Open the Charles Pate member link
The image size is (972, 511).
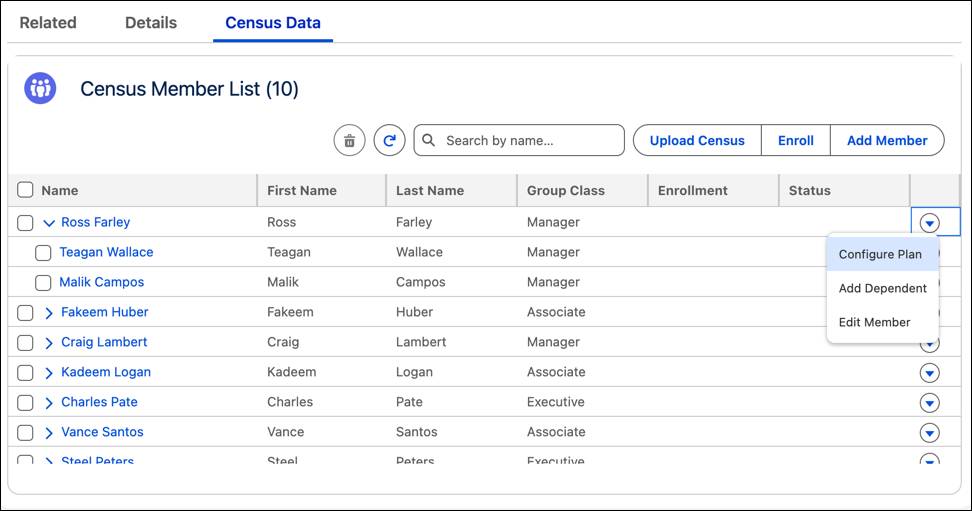(99, 402)
